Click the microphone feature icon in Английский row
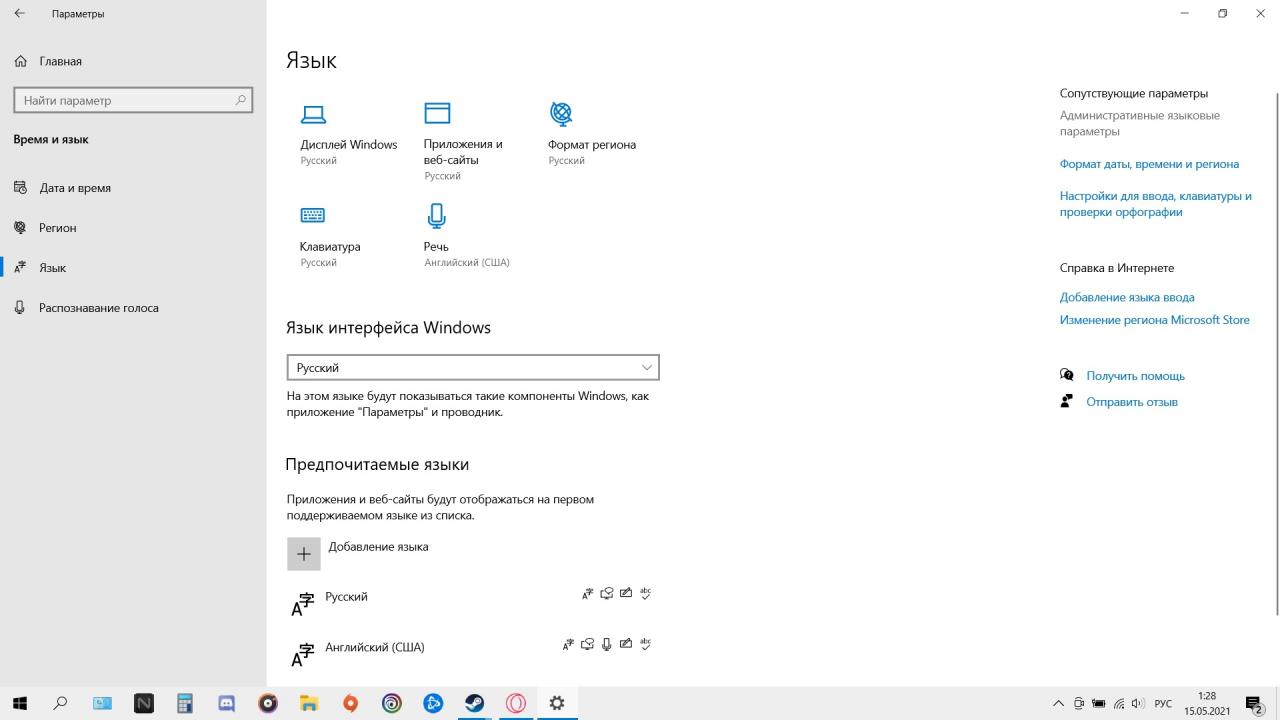This screenshot has width=1280, height=720. coord(607,644)
